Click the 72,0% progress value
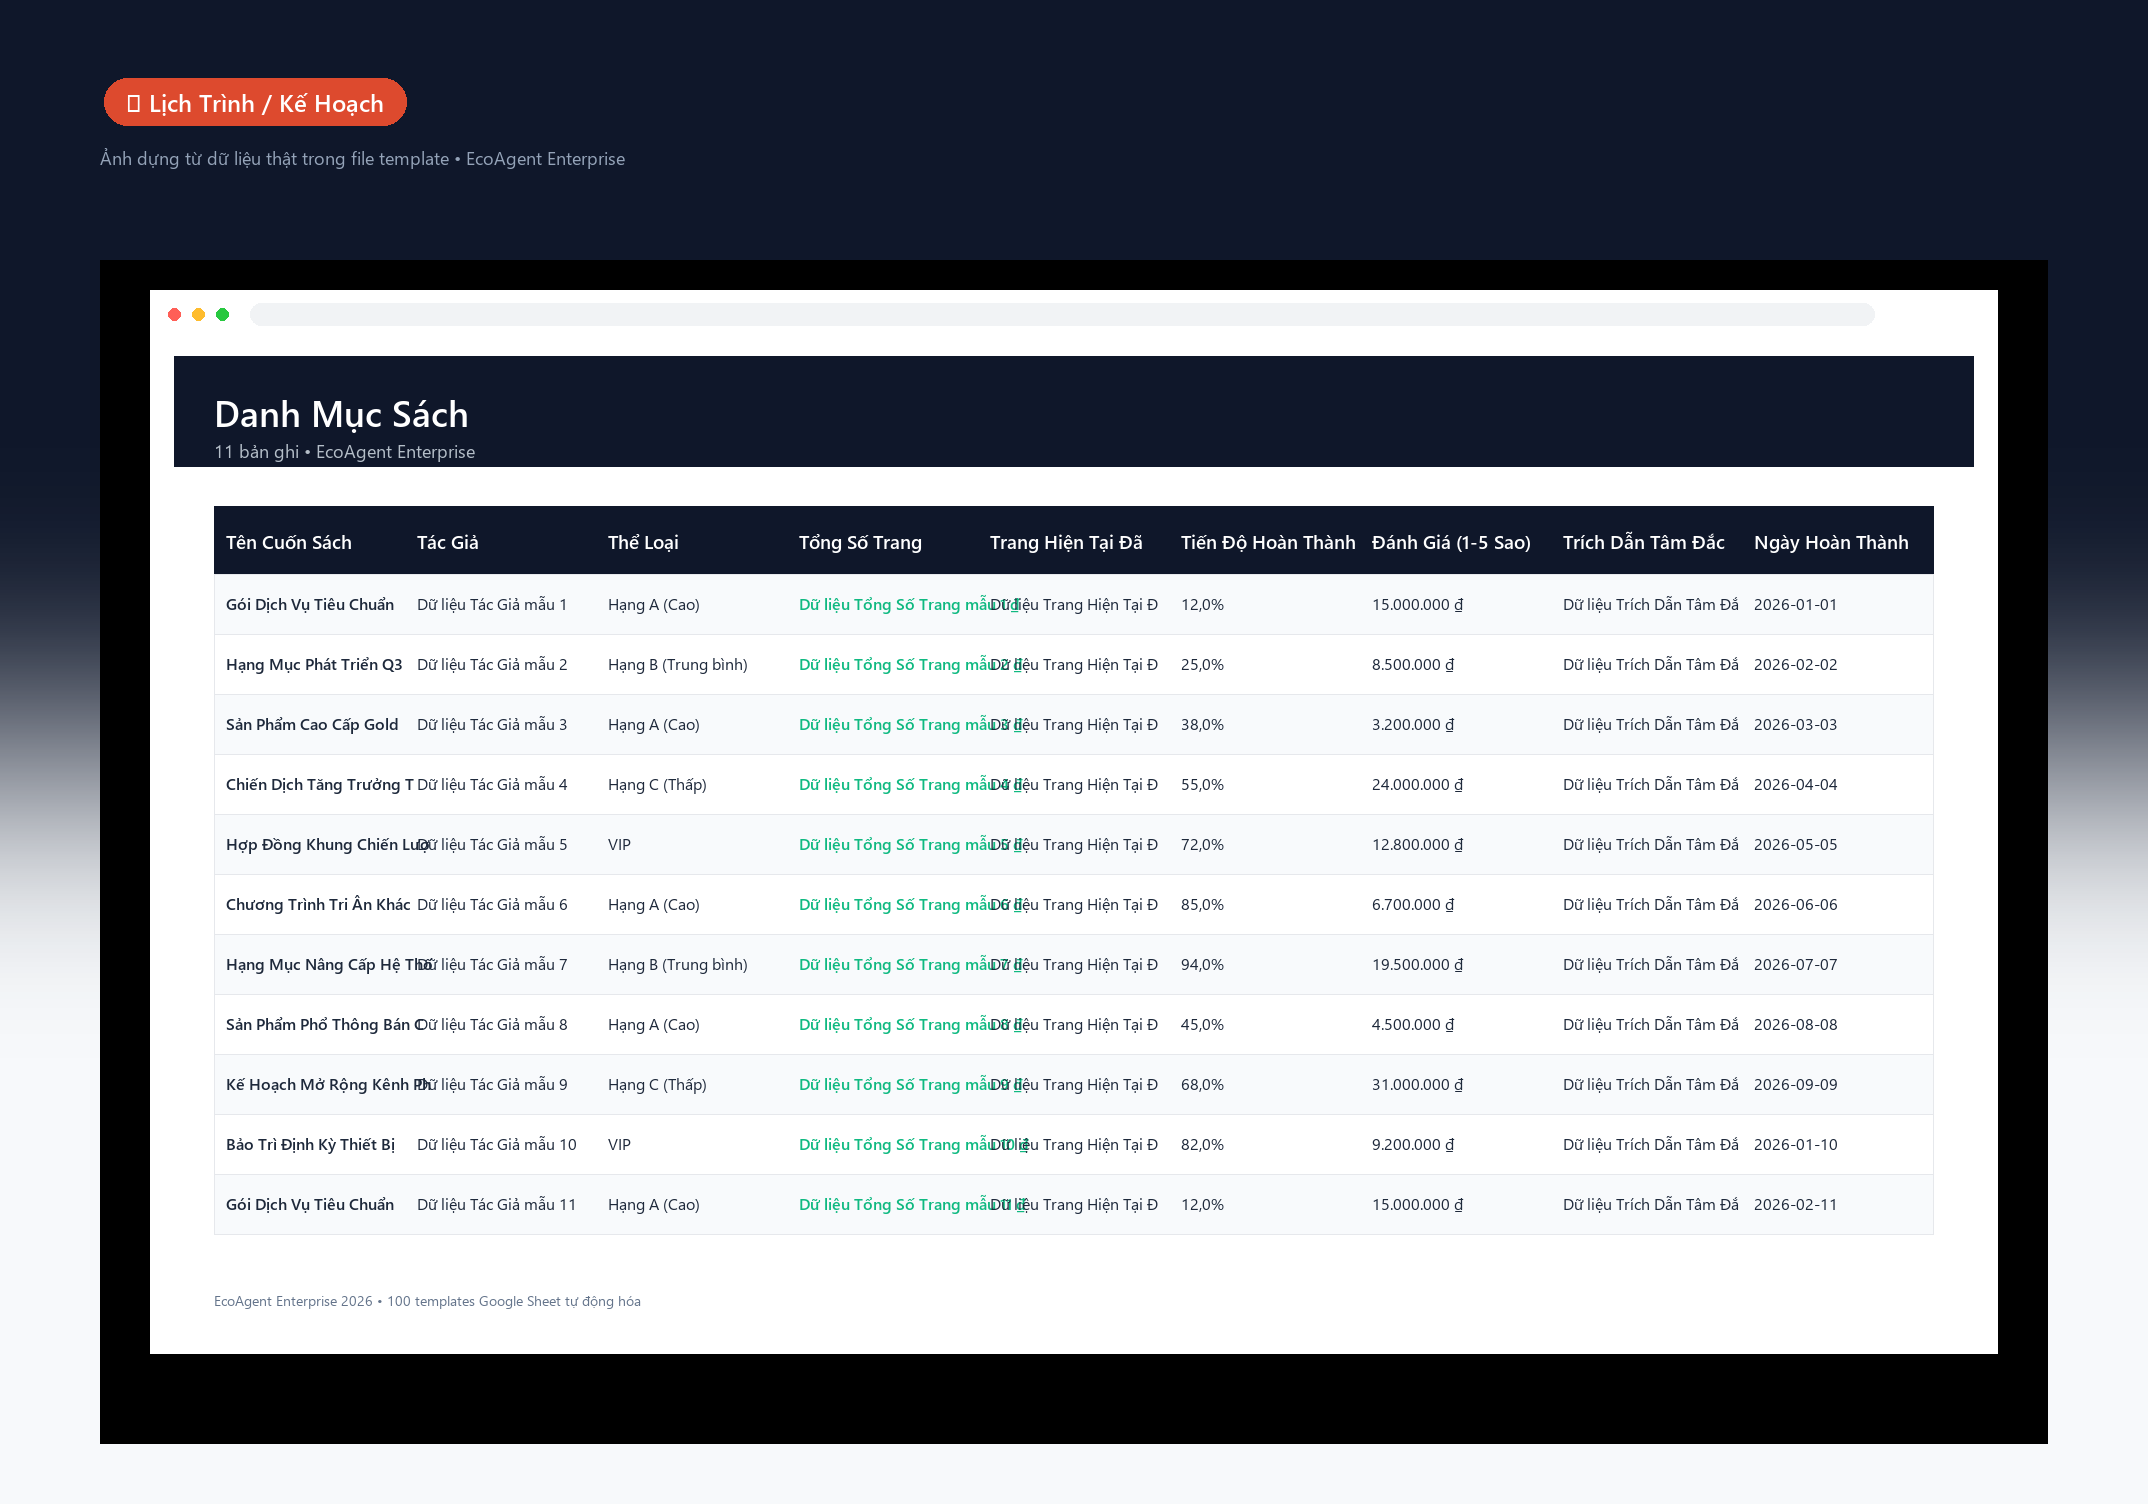2148x1504 pixels. point(1202,844)
